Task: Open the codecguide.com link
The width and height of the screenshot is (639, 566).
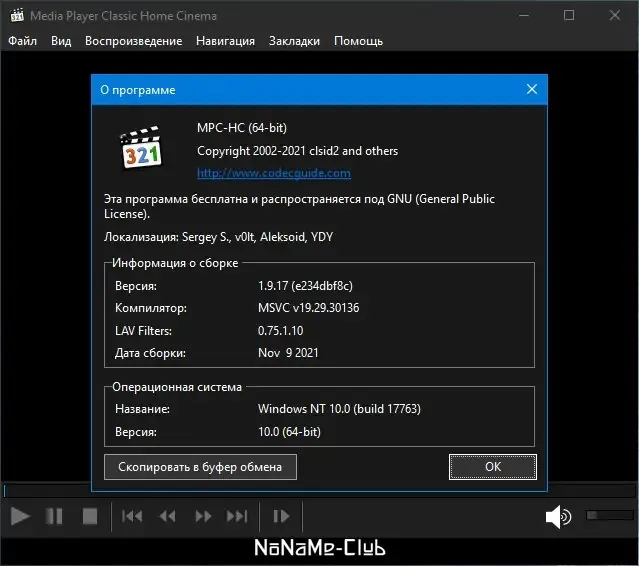Action: (273, 173)
